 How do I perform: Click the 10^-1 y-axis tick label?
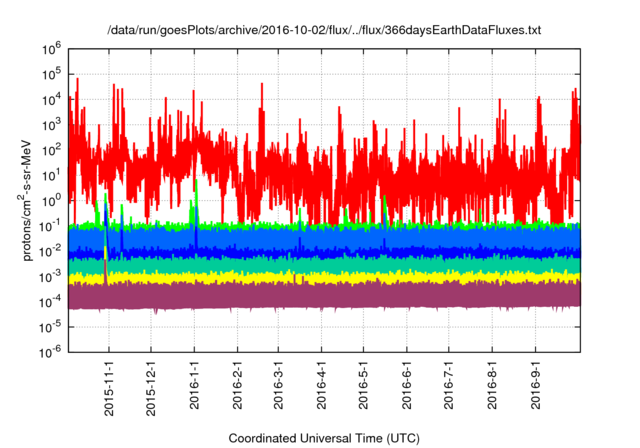[51, 226]
